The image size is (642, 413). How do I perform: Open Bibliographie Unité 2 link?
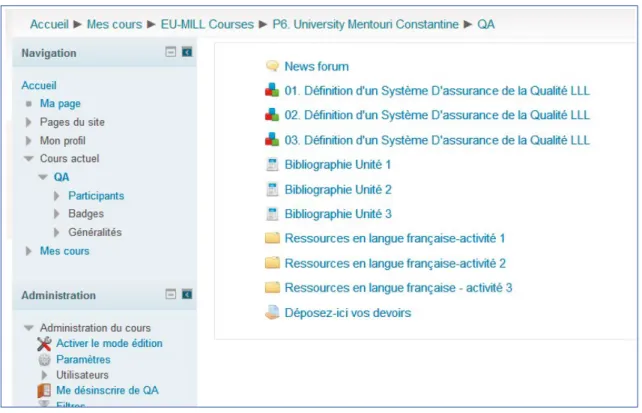pyautogui.click(x=338, y=190)
